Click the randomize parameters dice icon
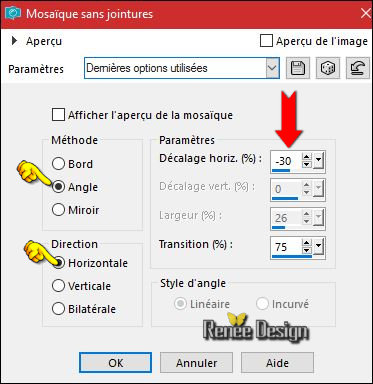This screenshot has width=373, height=384. click(x=328, y=68)
